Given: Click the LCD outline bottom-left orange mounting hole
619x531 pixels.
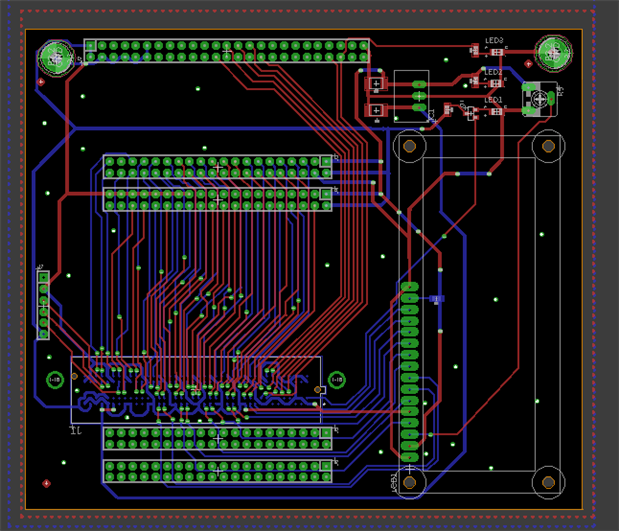Looking at the screenshot, I should click(x=410, y=482).
